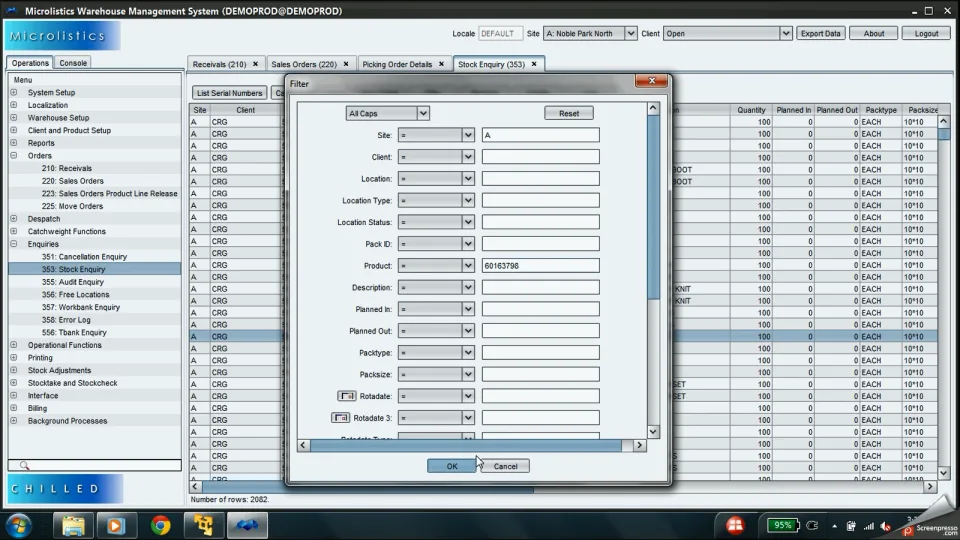Open the Location Type operator dropdown
The height and width of the screenshot is (540, 960).
[467, 200]
